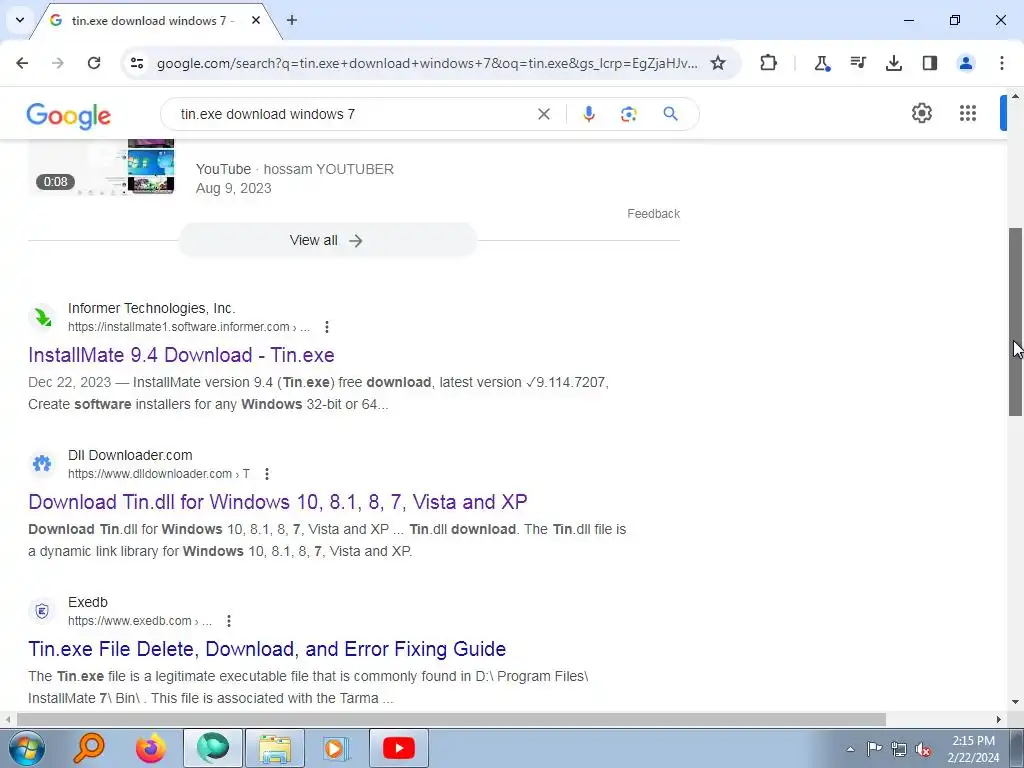
Task: Click the muted volume tray icon
Action: 923,749
